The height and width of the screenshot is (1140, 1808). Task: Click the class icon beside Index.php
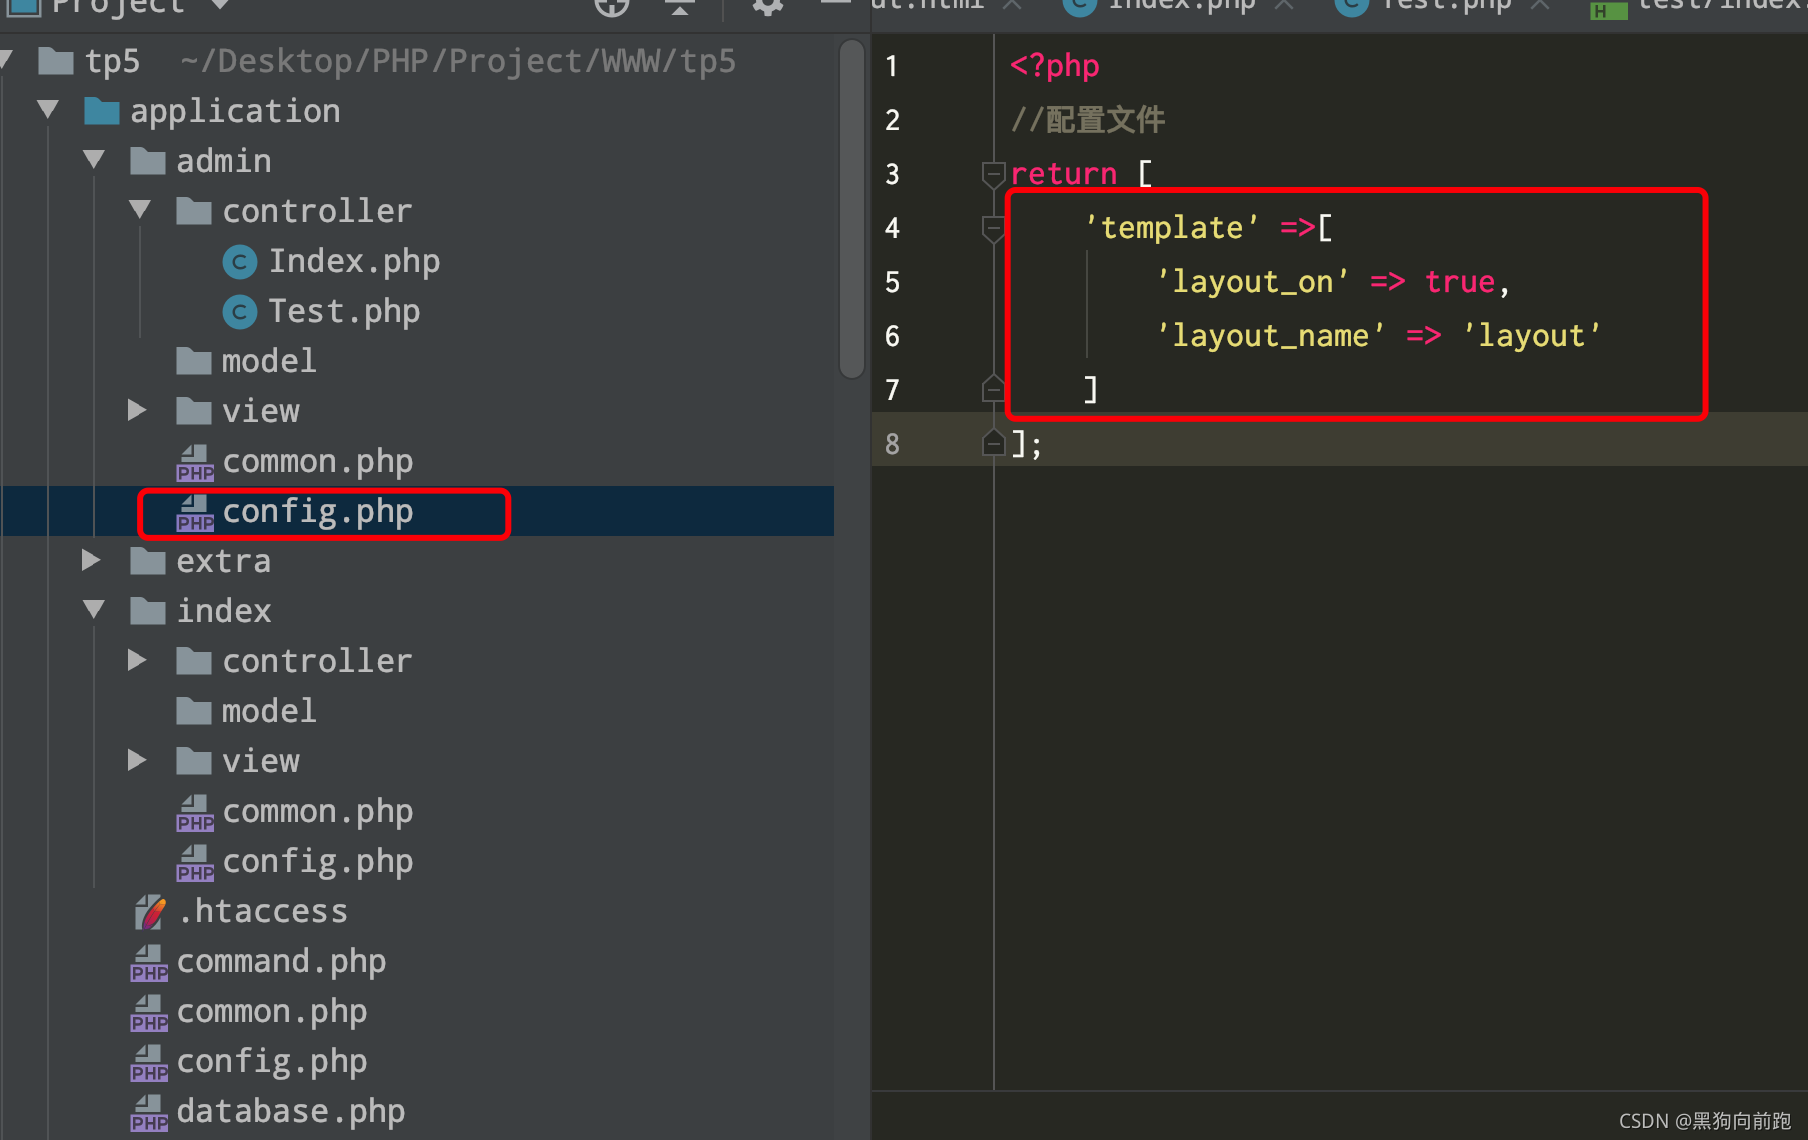click(x=239, y=262)
